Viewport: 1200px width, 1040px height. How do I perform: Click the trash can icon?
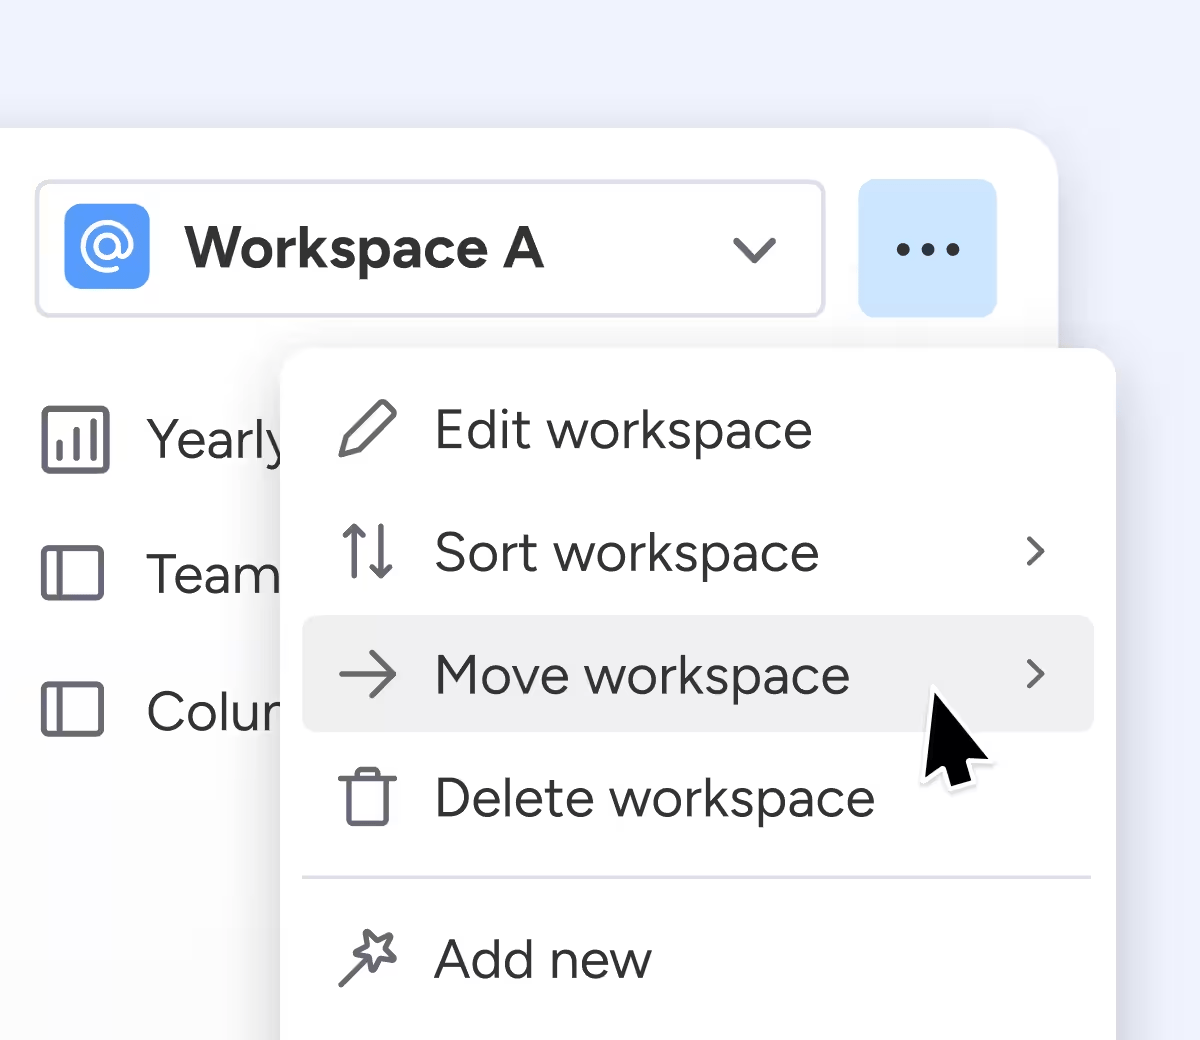click(x=367, y=796)
